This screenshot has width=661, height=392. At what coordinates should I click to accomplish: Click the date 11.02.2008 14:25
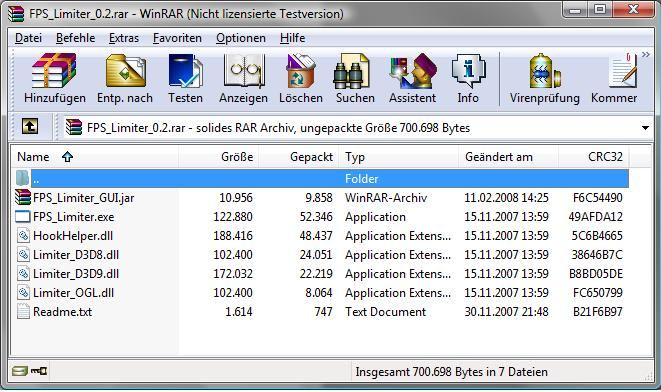(x=506, y=198)
